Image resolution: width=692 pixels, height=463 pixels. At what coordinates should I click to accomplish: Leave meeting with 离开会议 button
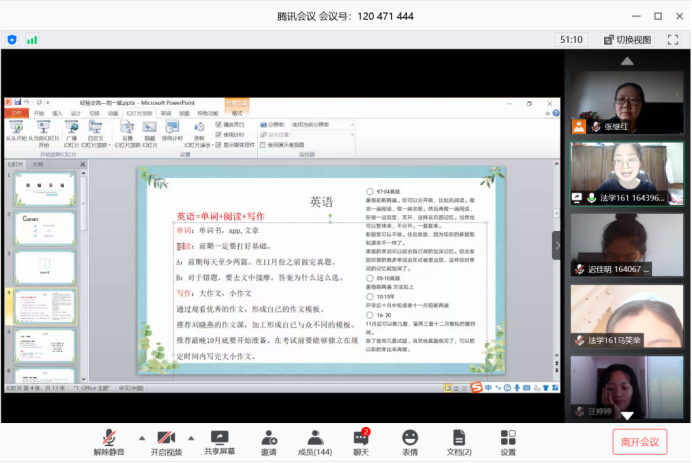point(640,441)
